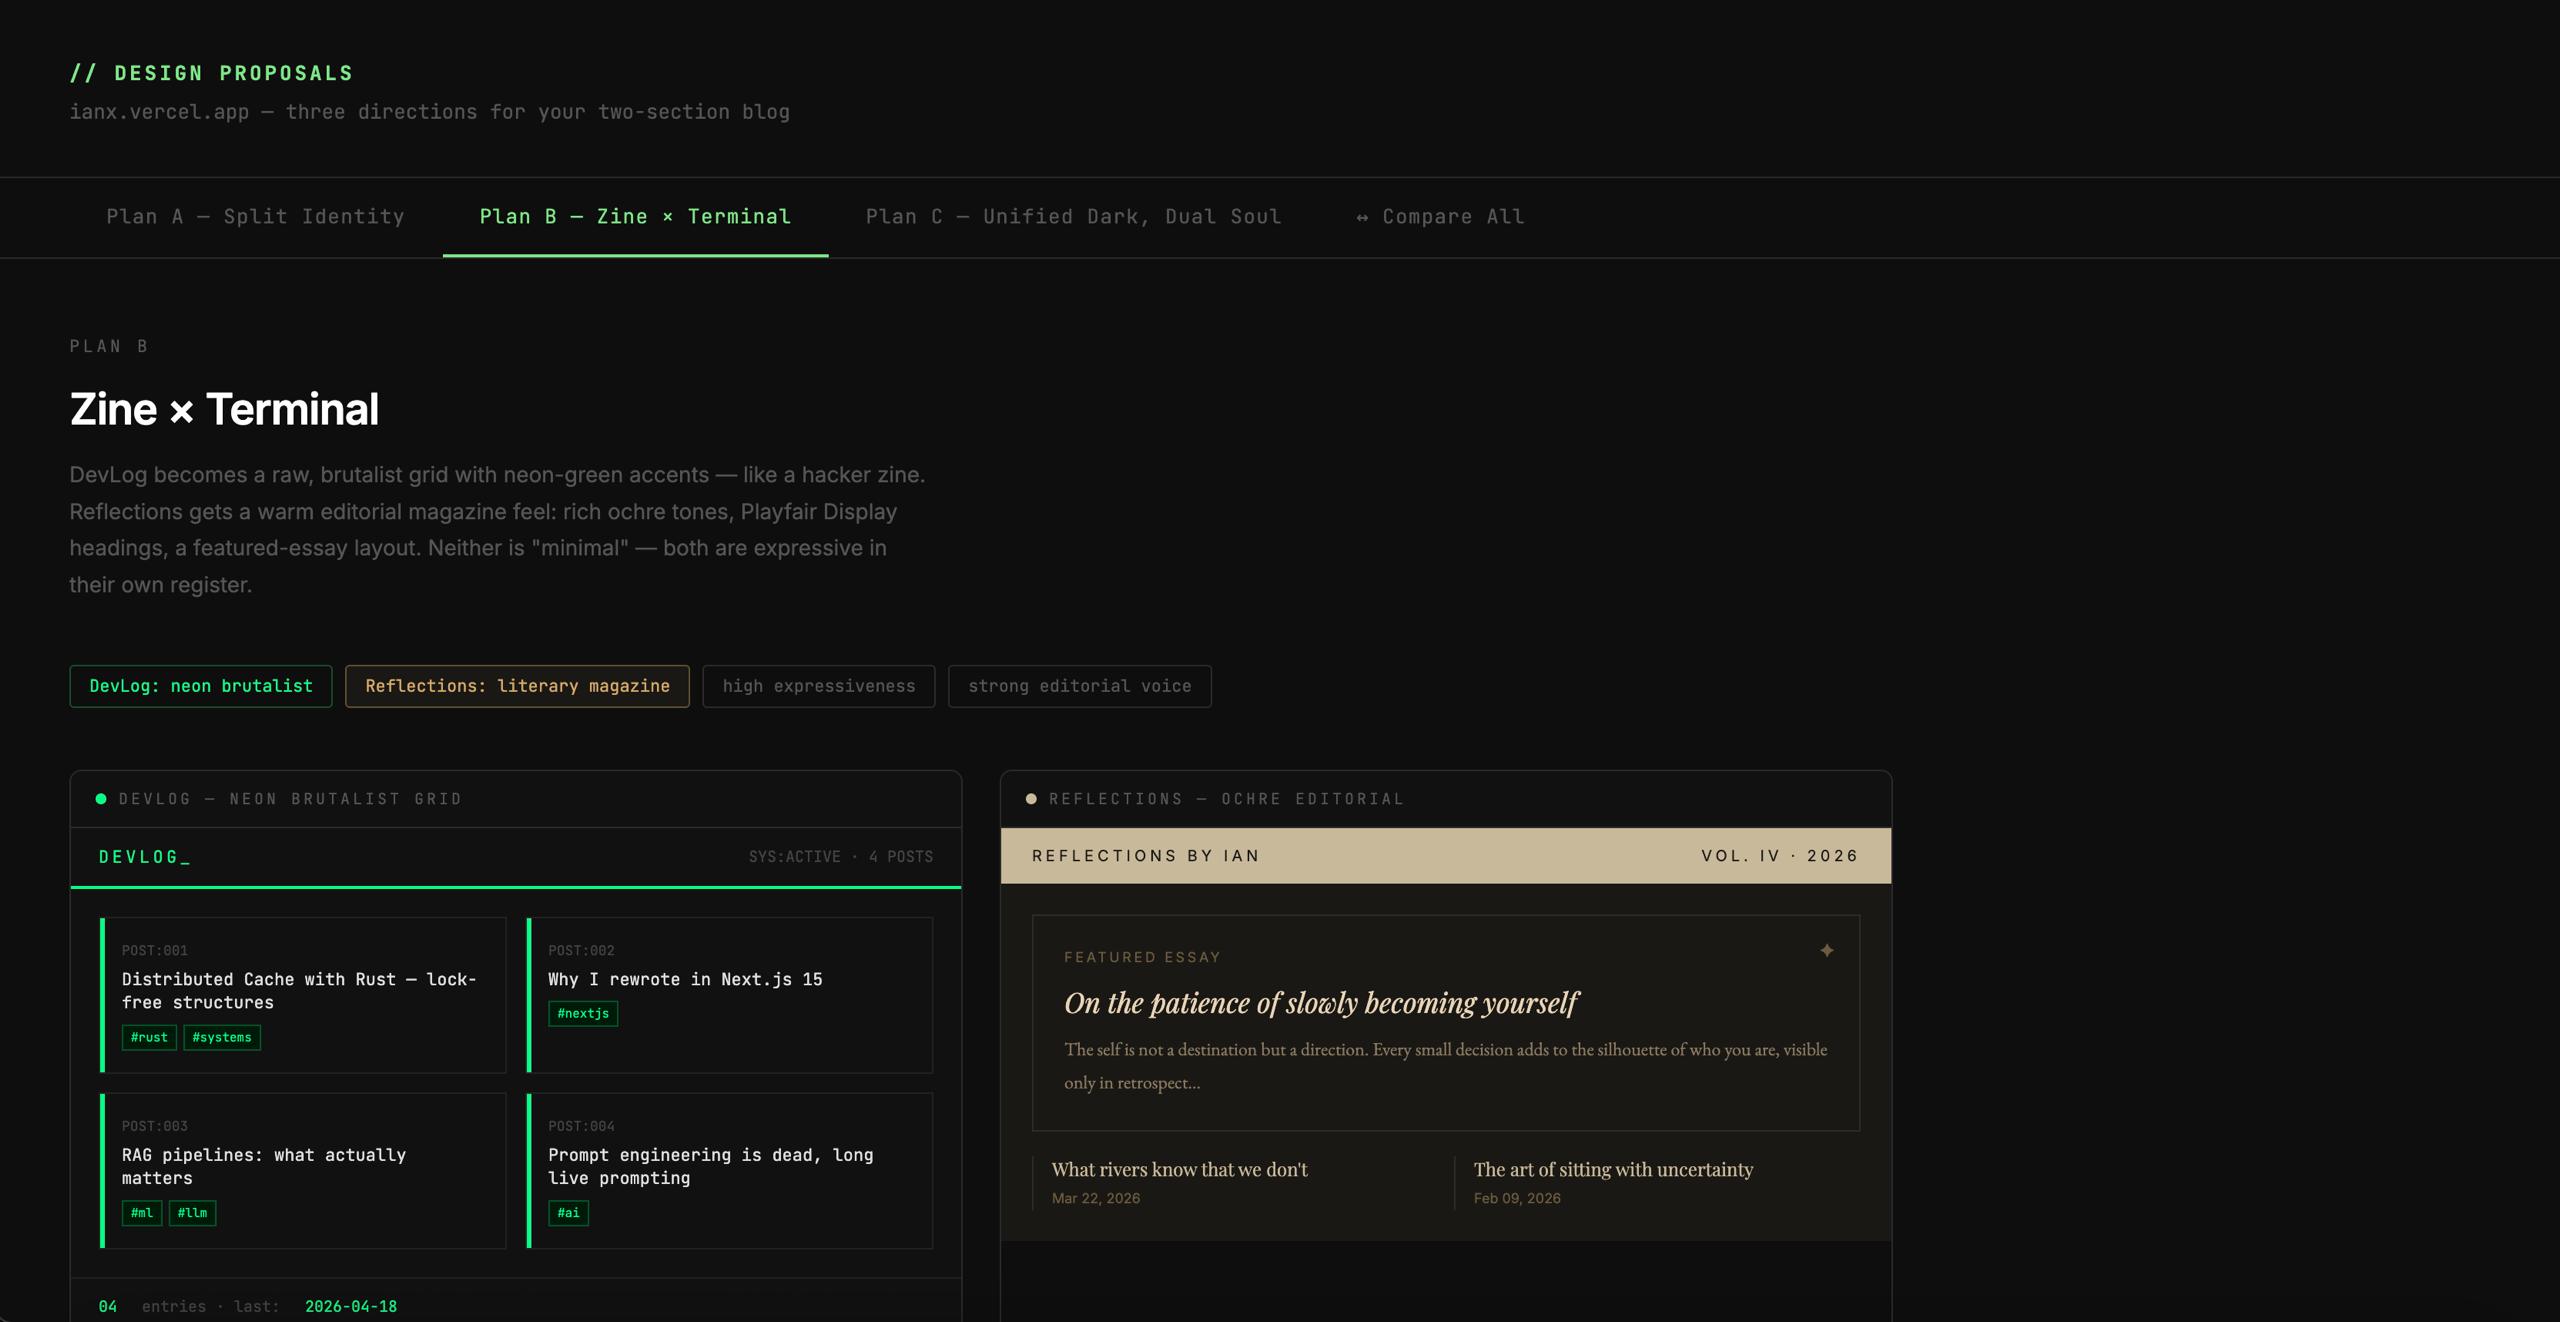Click the DevLog: neon brutalist chip

pos(201,686)
